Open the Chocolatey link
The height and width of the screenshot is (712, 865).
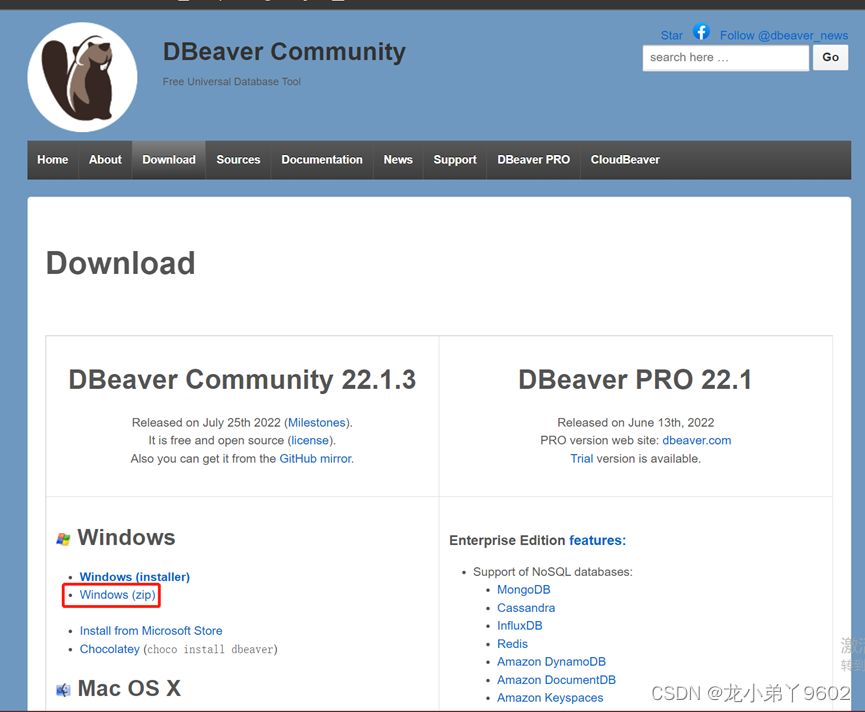point(110,649)
